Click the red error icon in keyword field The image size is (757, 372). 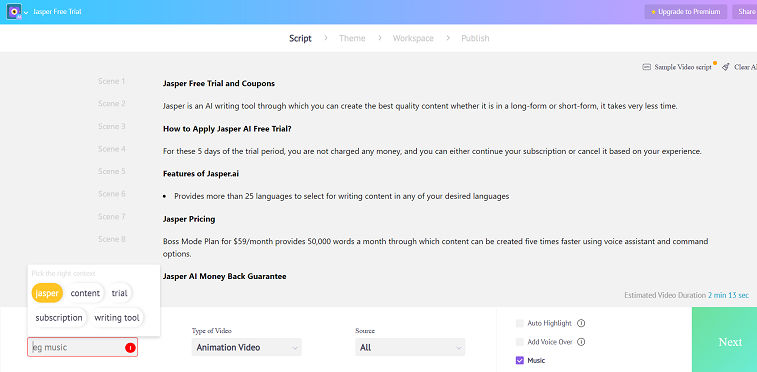[130, 347]
